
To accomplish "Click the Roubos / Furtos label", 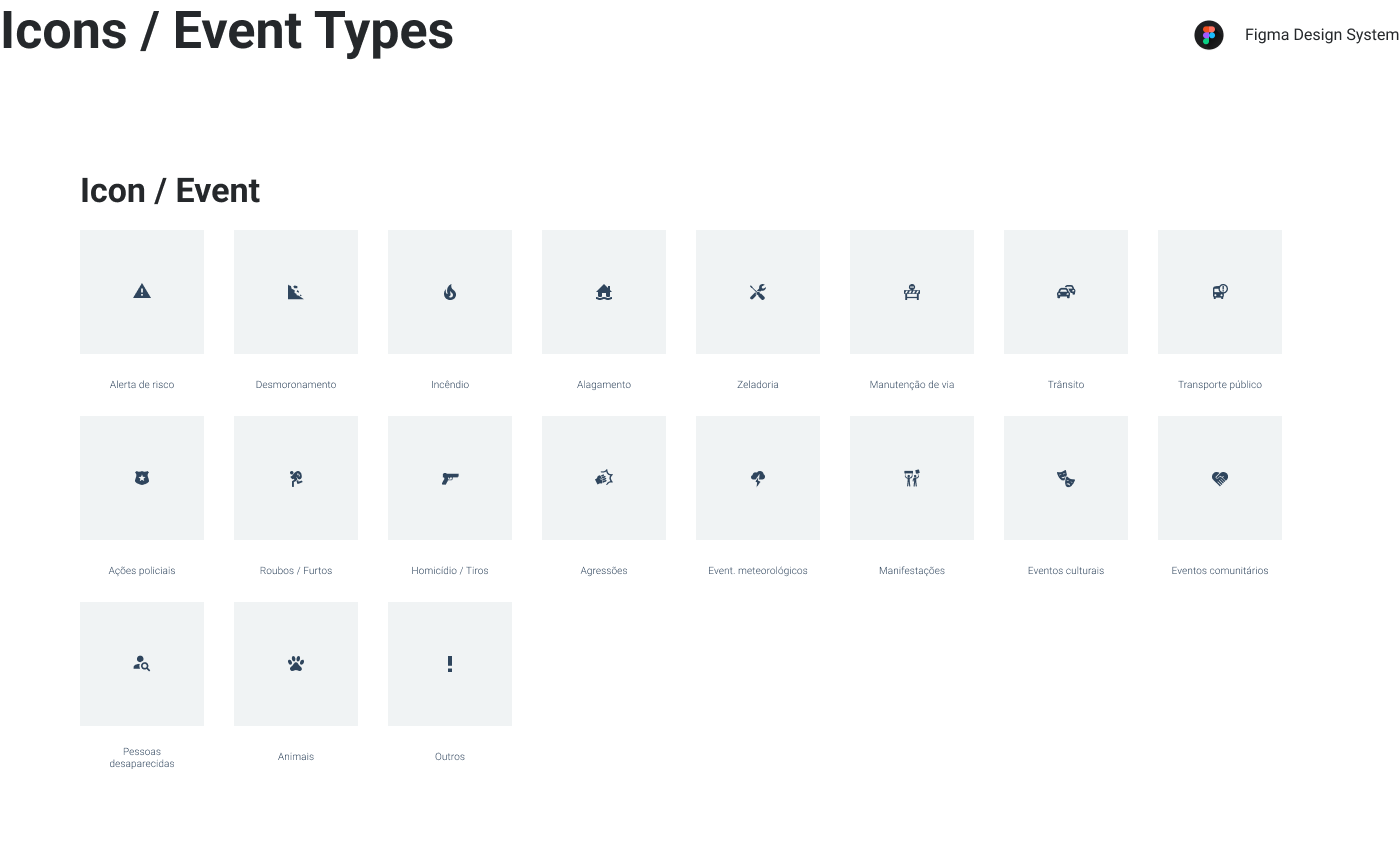I will pyautogui.click(x=296, y=570).
